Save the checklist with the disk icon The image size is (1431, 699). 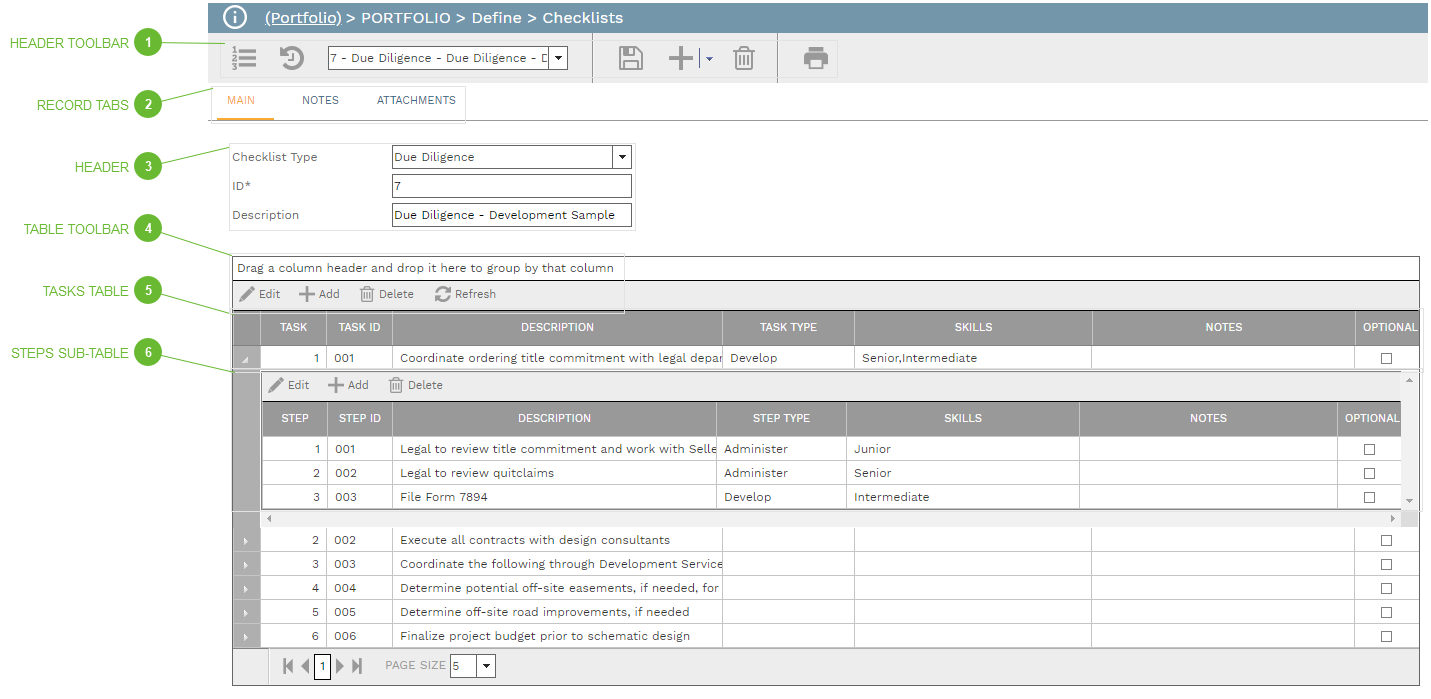pos(631,58)
